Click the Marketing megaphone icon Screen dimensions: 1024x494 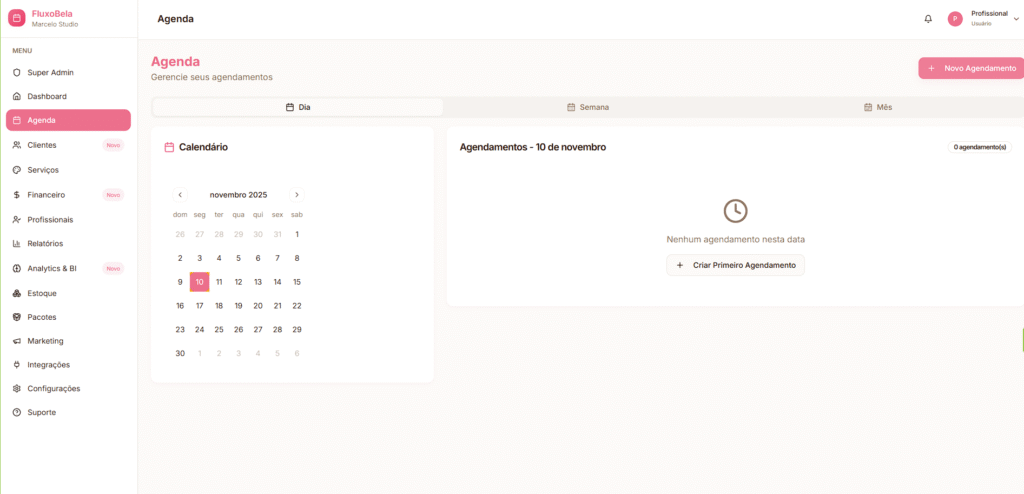click(17, 341)
